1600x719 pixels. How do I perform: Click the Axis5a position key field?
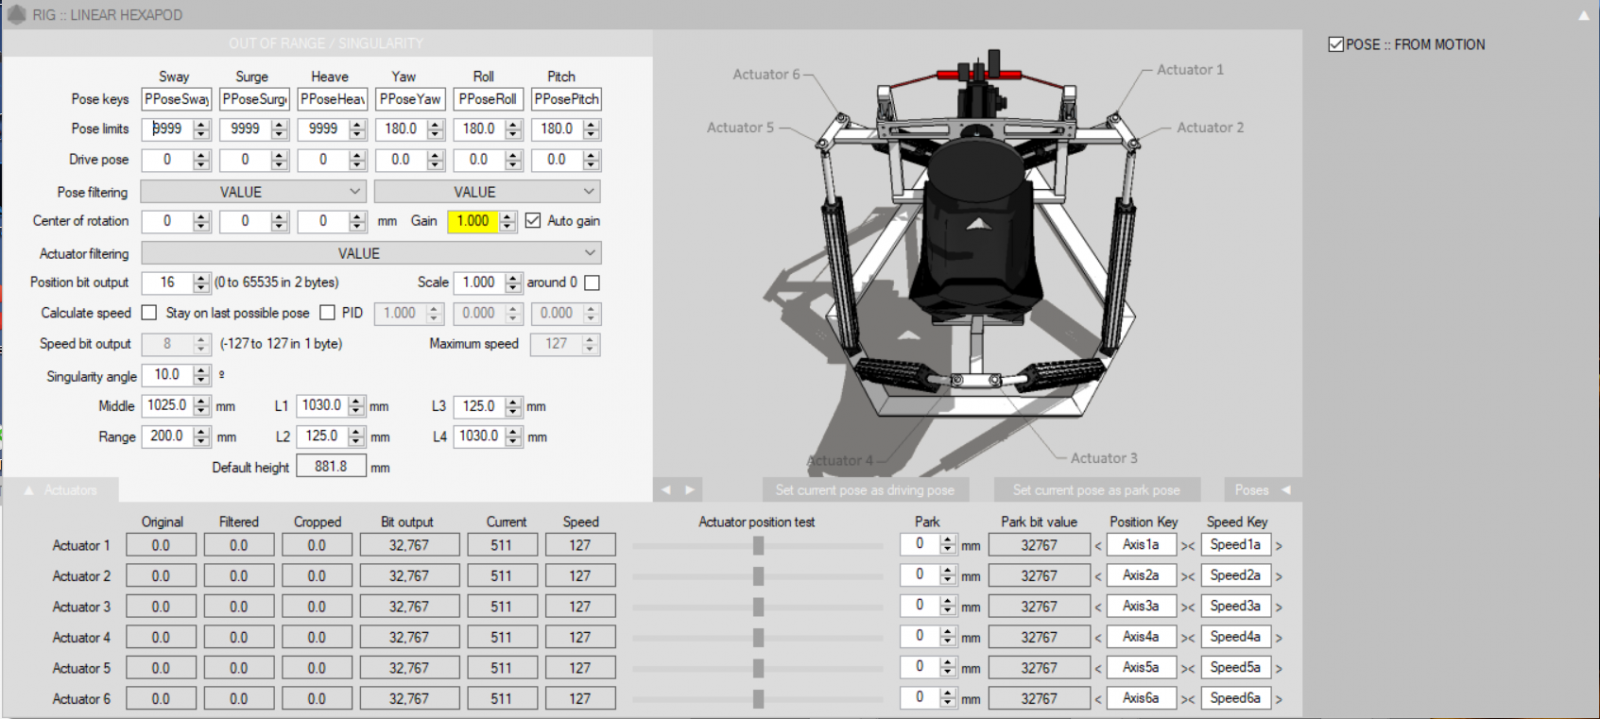pos(1140,667)
